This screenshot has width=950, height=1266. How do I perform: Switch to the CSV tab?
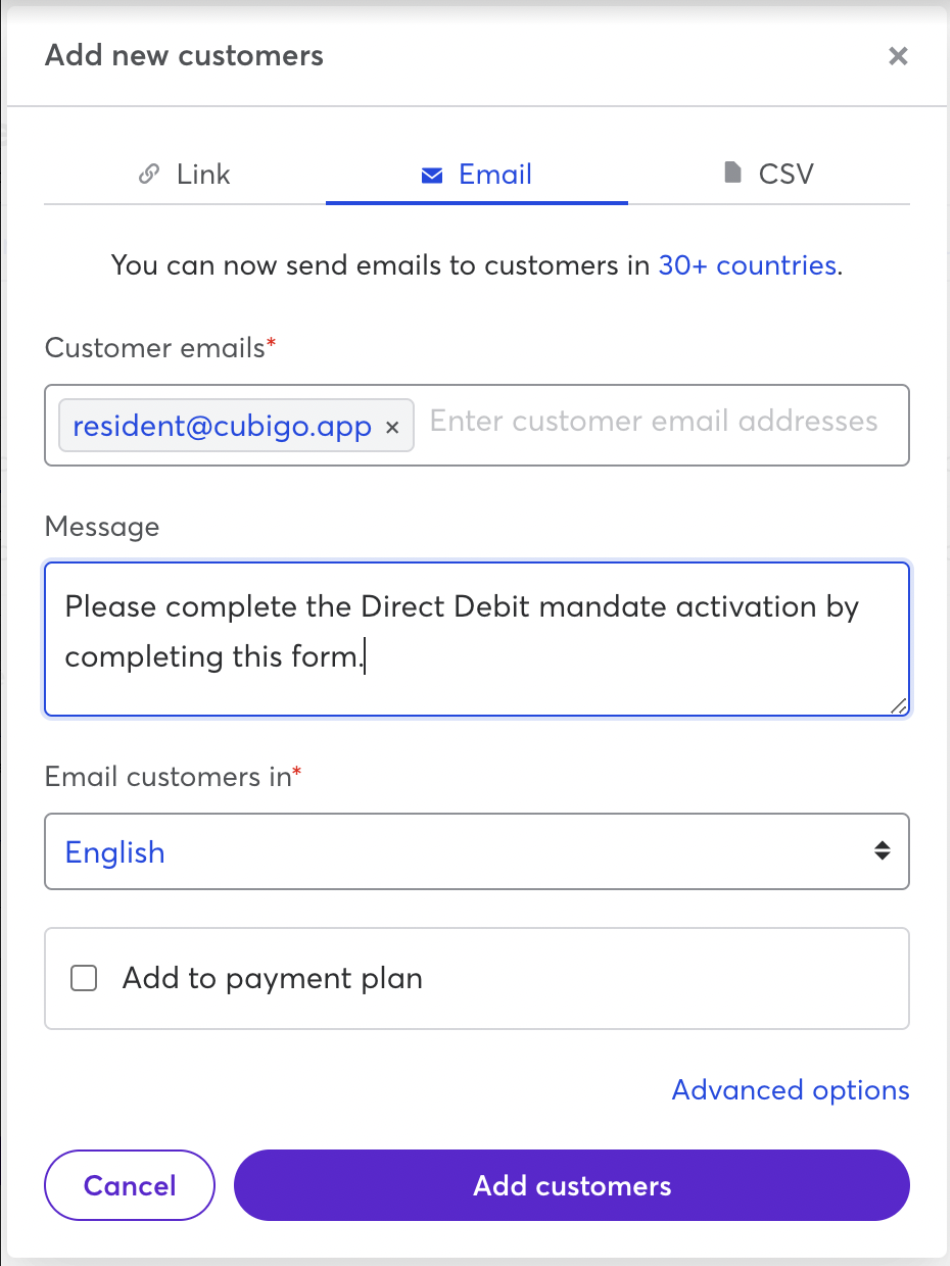click(768, 174)
